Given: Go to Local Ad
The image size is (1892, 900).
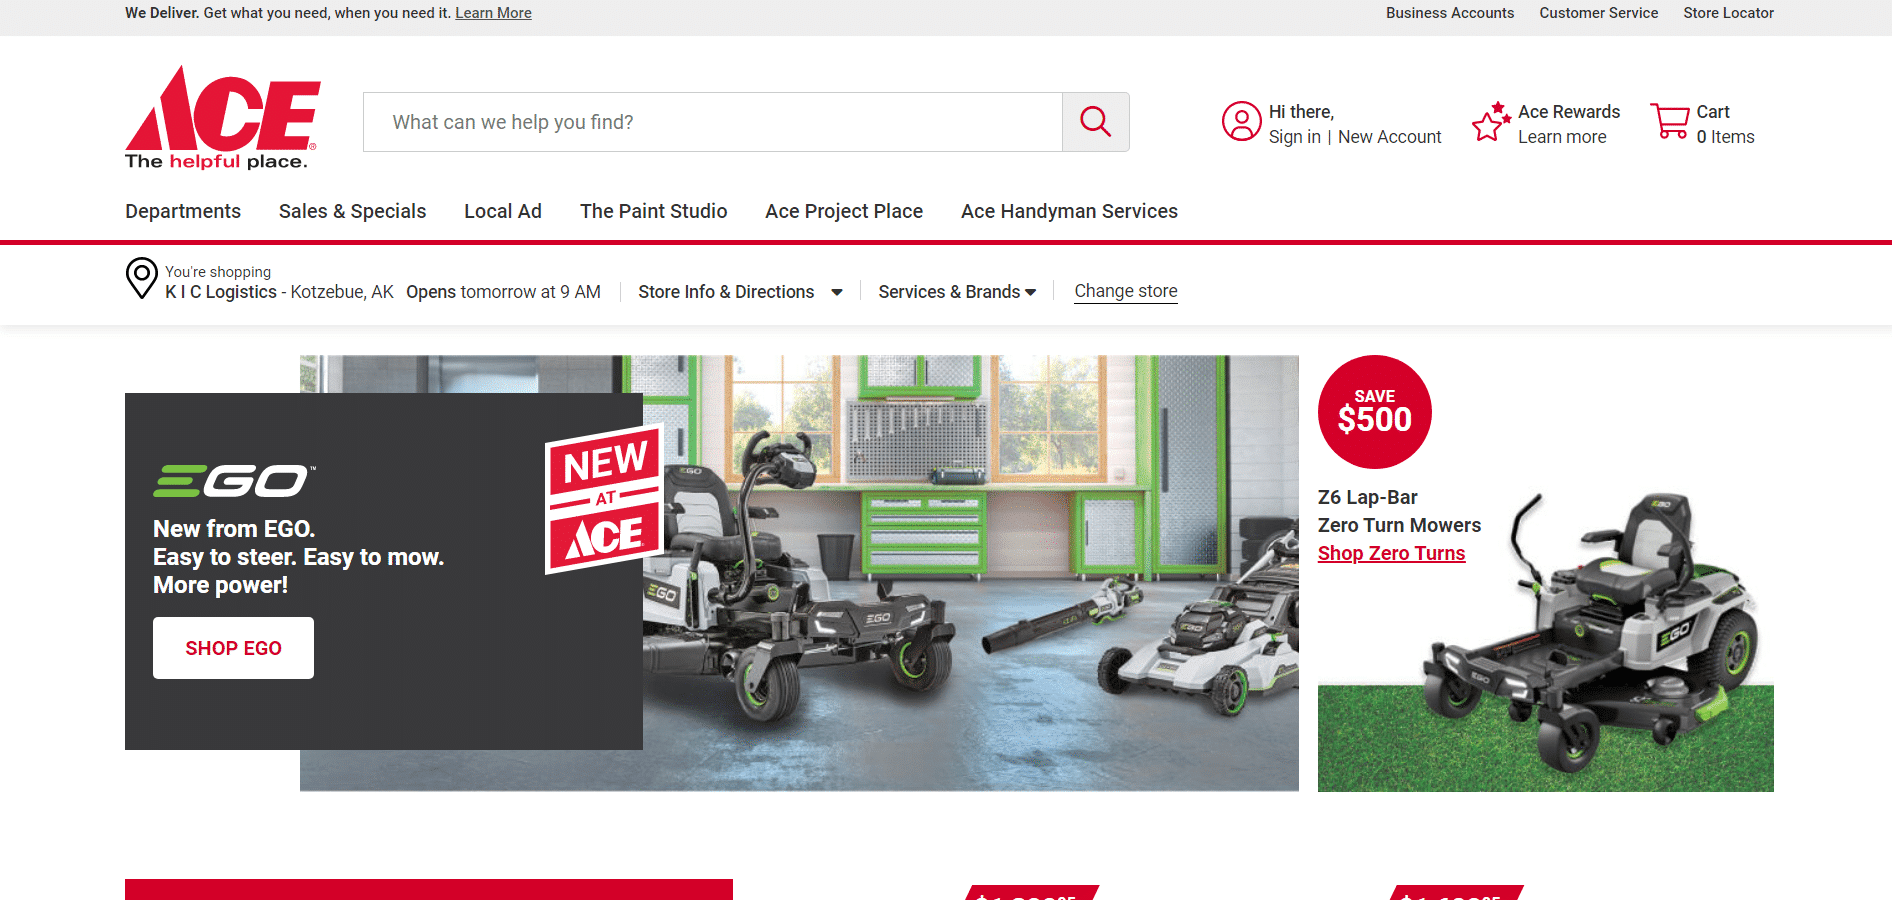Looking at the screenshot, I should coord(503,211).
